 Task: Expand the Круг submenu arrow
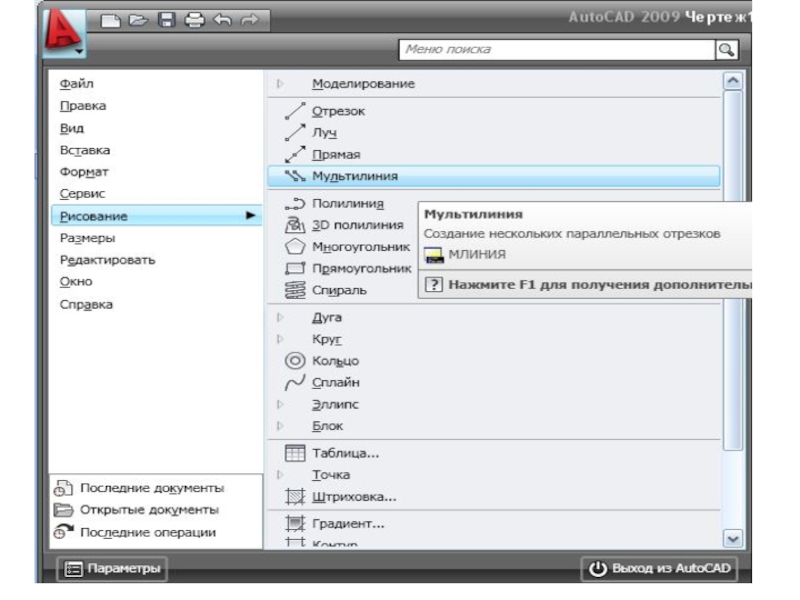pos(280,339)
